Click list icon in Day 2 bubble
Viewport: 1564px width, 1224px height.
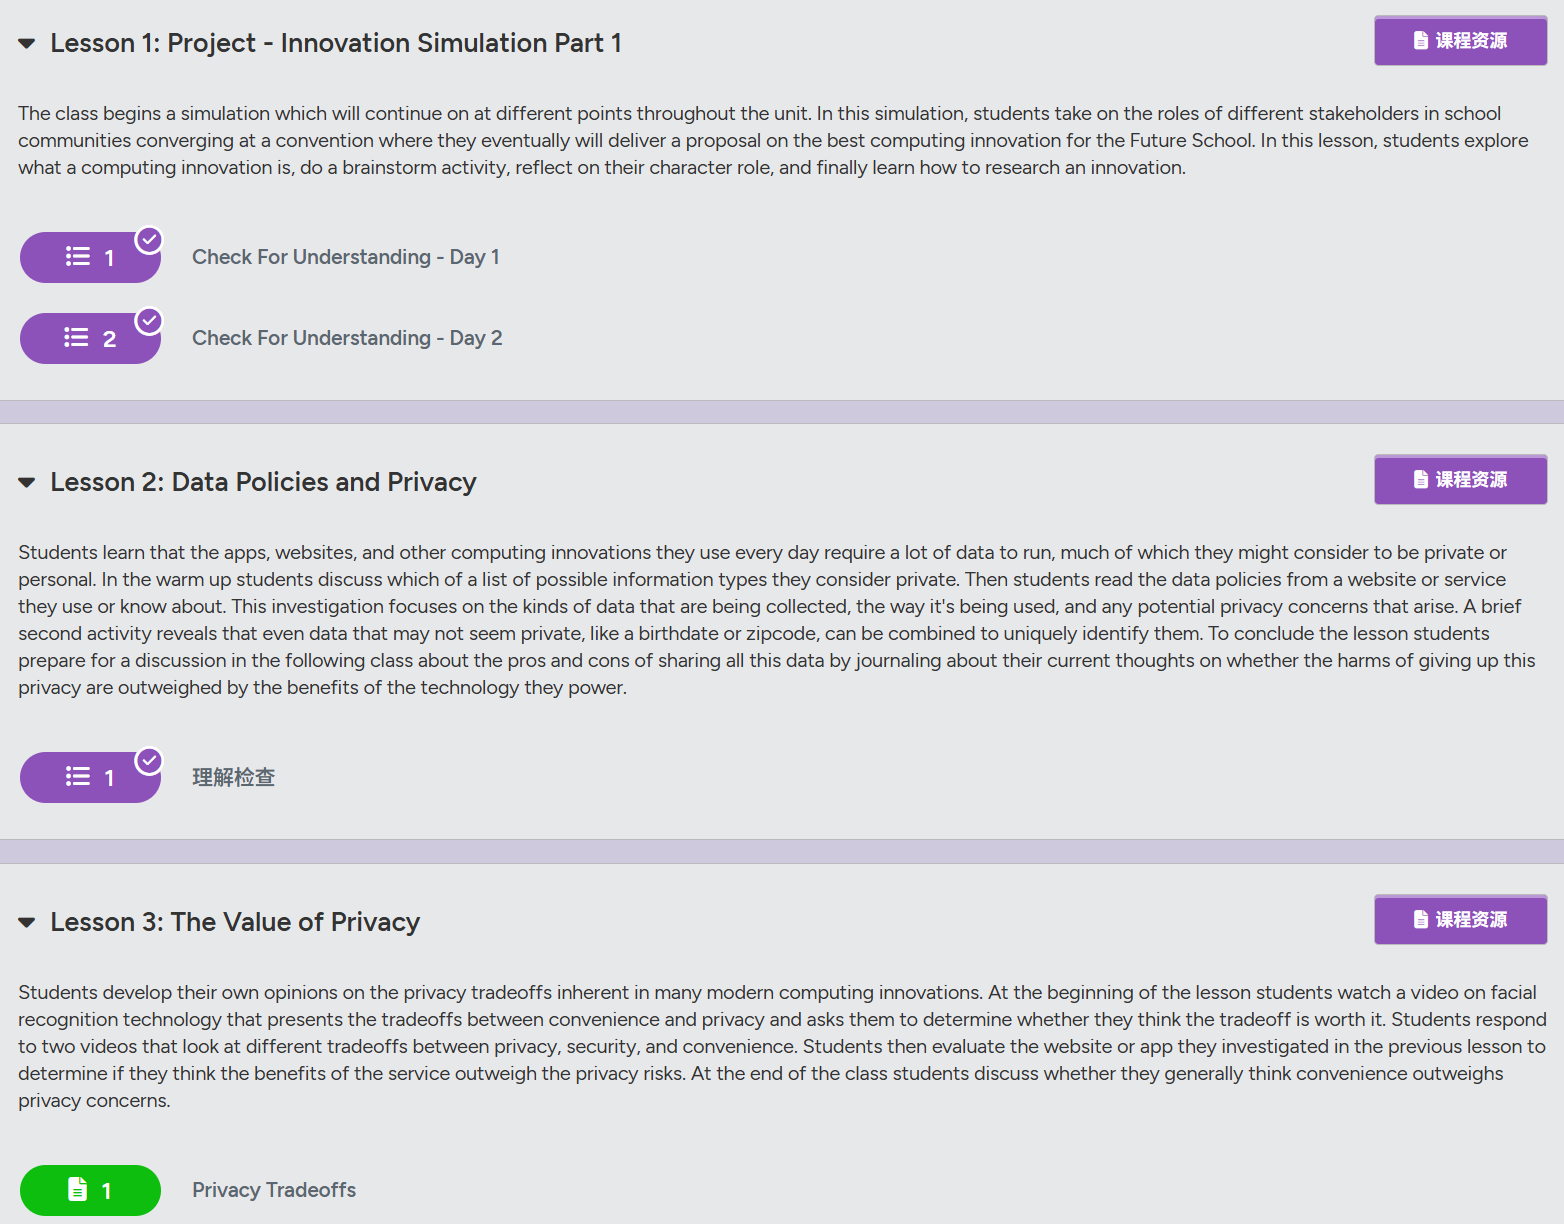click(77, 338)
